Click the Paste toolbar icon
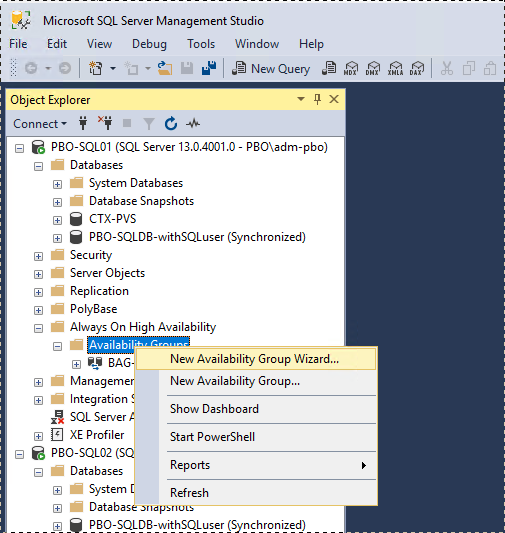 [490, 68]
